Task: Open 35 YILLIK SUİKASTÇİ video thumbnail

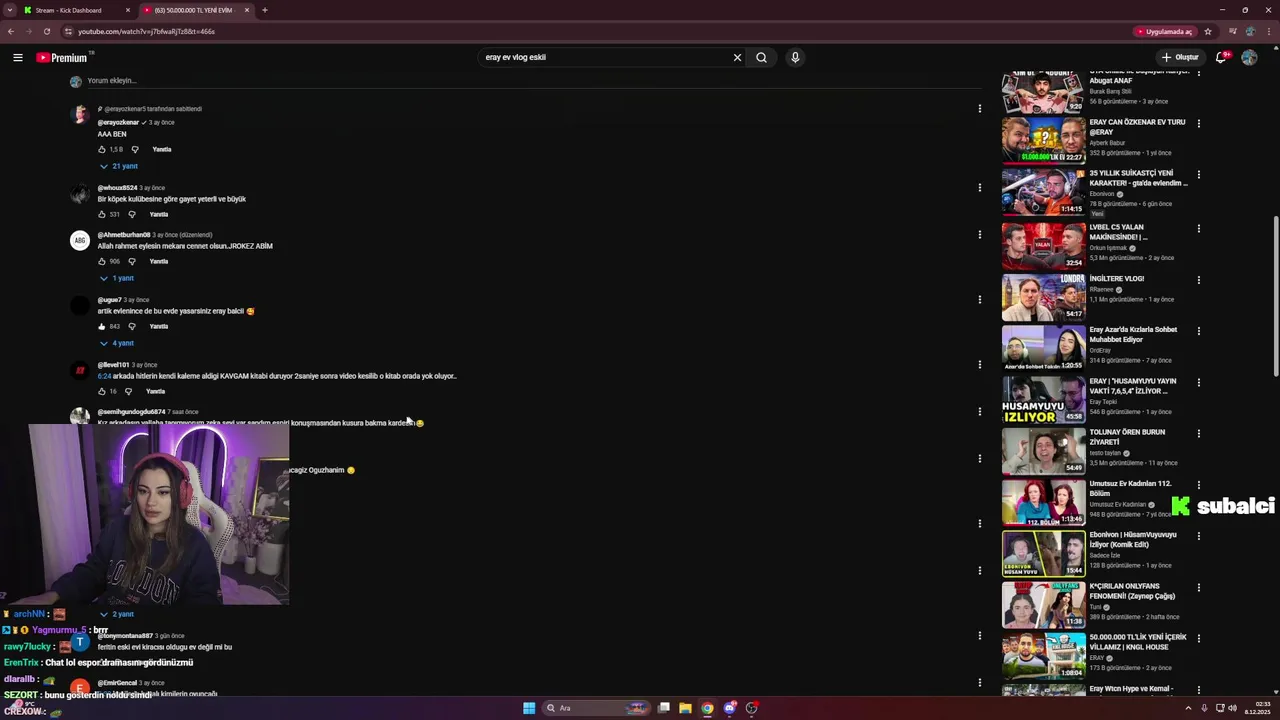Action: (1043, 191)
